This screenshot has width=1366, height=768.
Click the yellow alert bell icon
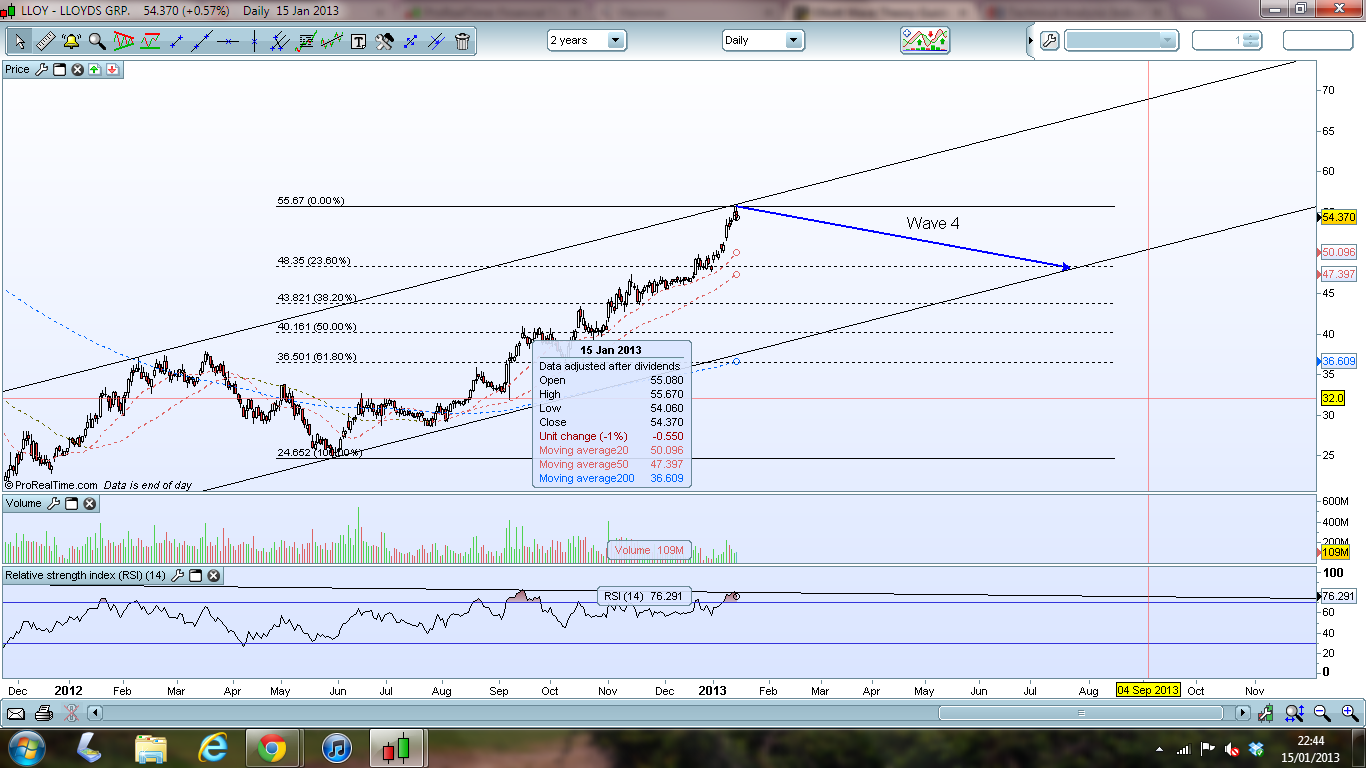point(71,41)
